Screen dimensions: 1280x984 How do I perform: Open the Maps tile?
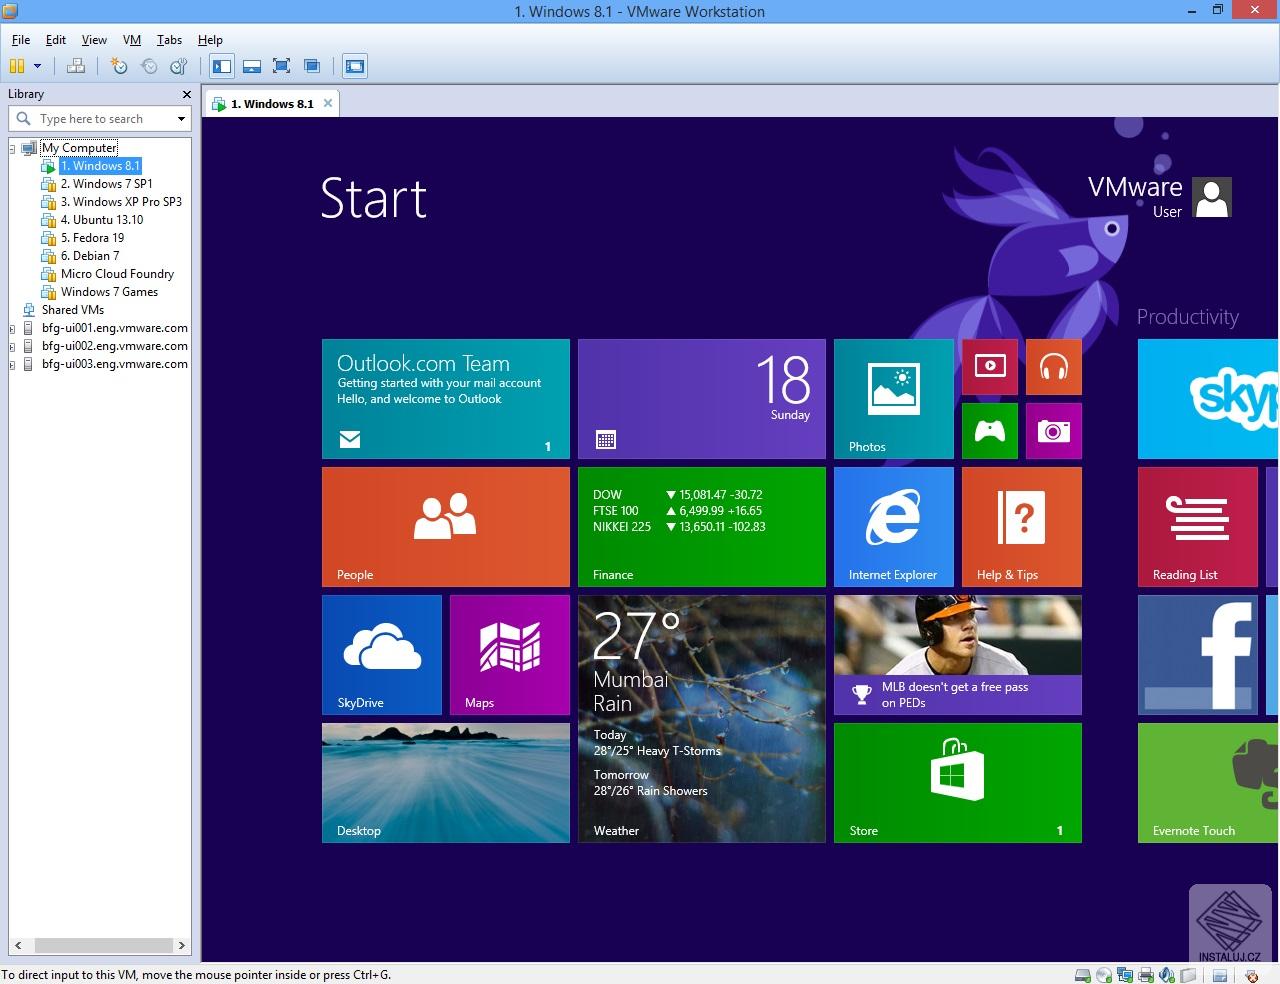point(510,655)
